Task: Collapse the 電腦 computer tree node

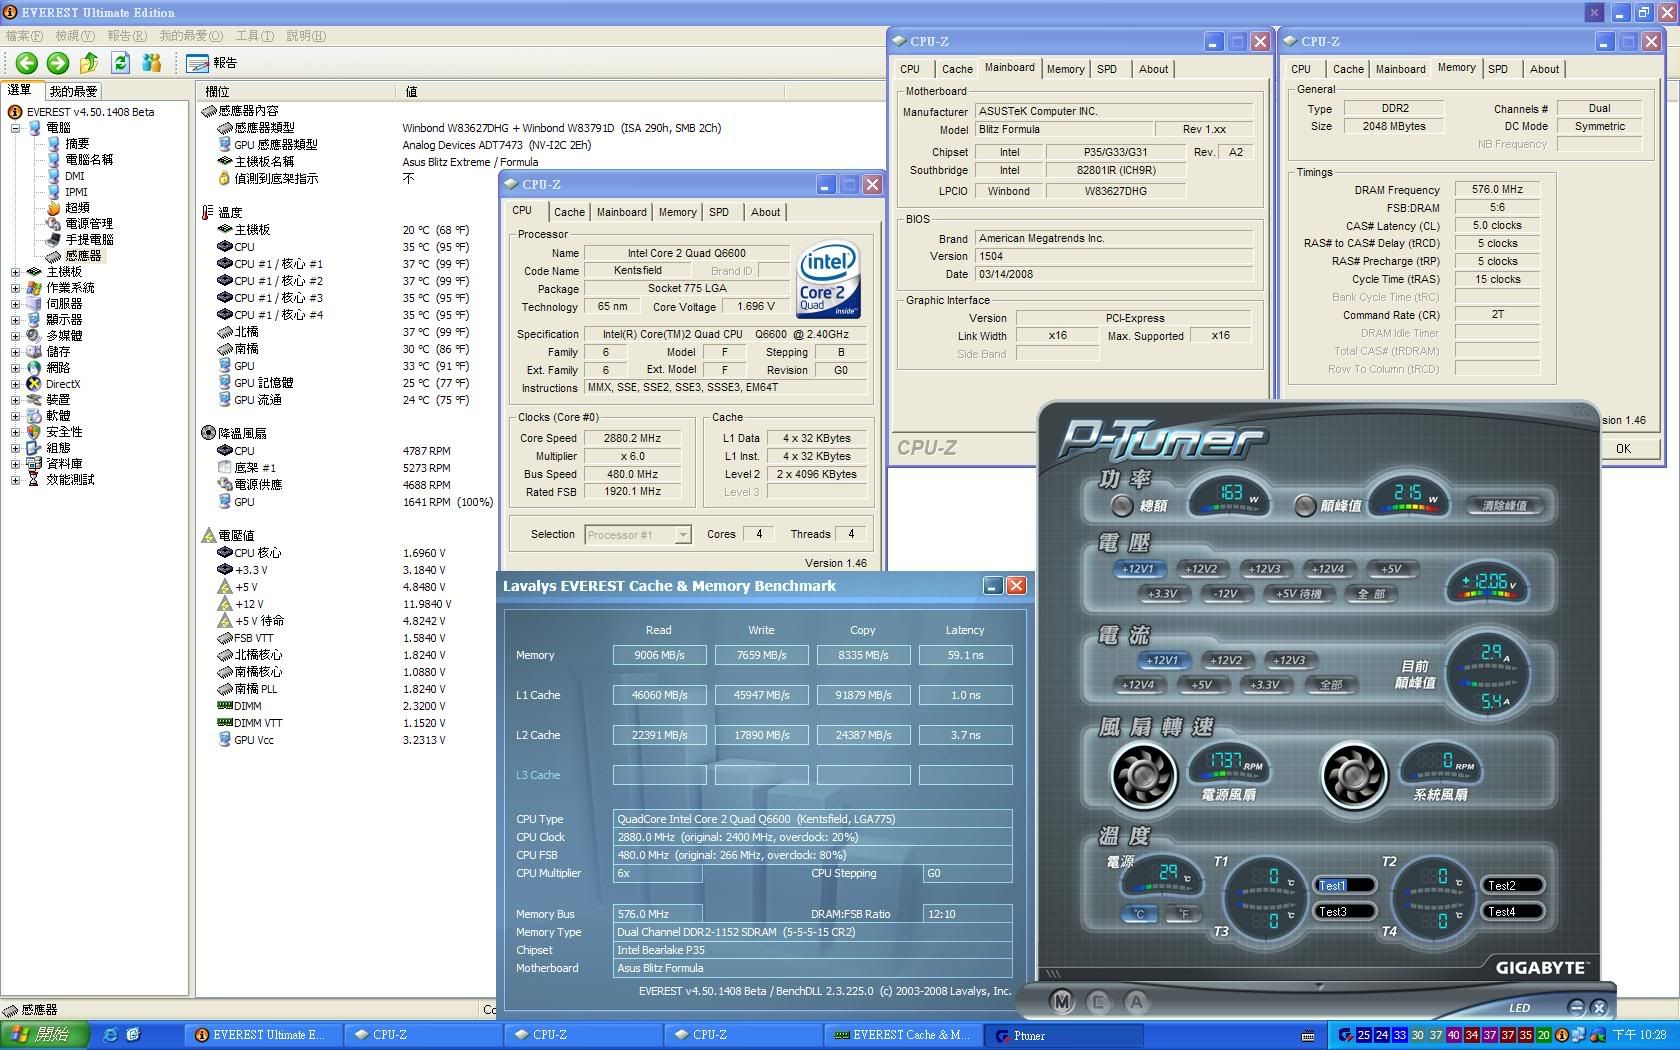Action: pyautogui.click(x=15, y=128)
